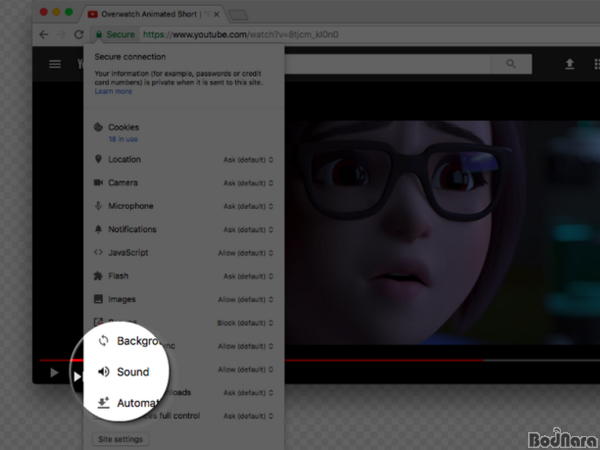This screenshot has width=600, height=450.
Task: Click the Images label
Action: pos(122,299)
